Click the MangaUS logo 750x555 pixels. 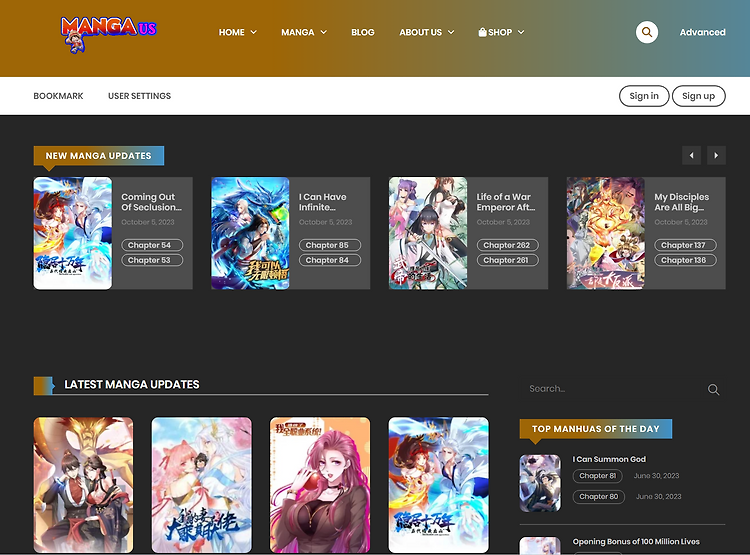click(109, 34)
